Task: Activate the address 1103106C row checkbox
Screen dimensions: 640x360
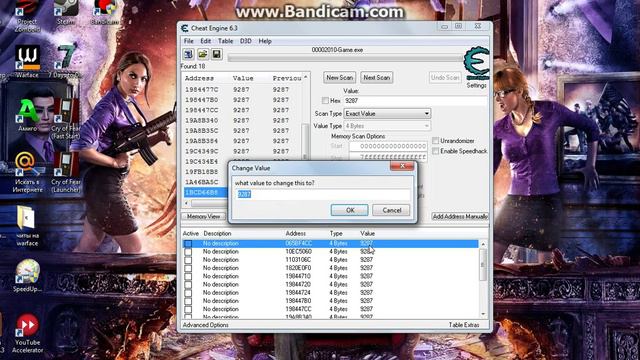Action: click(188, 260)
